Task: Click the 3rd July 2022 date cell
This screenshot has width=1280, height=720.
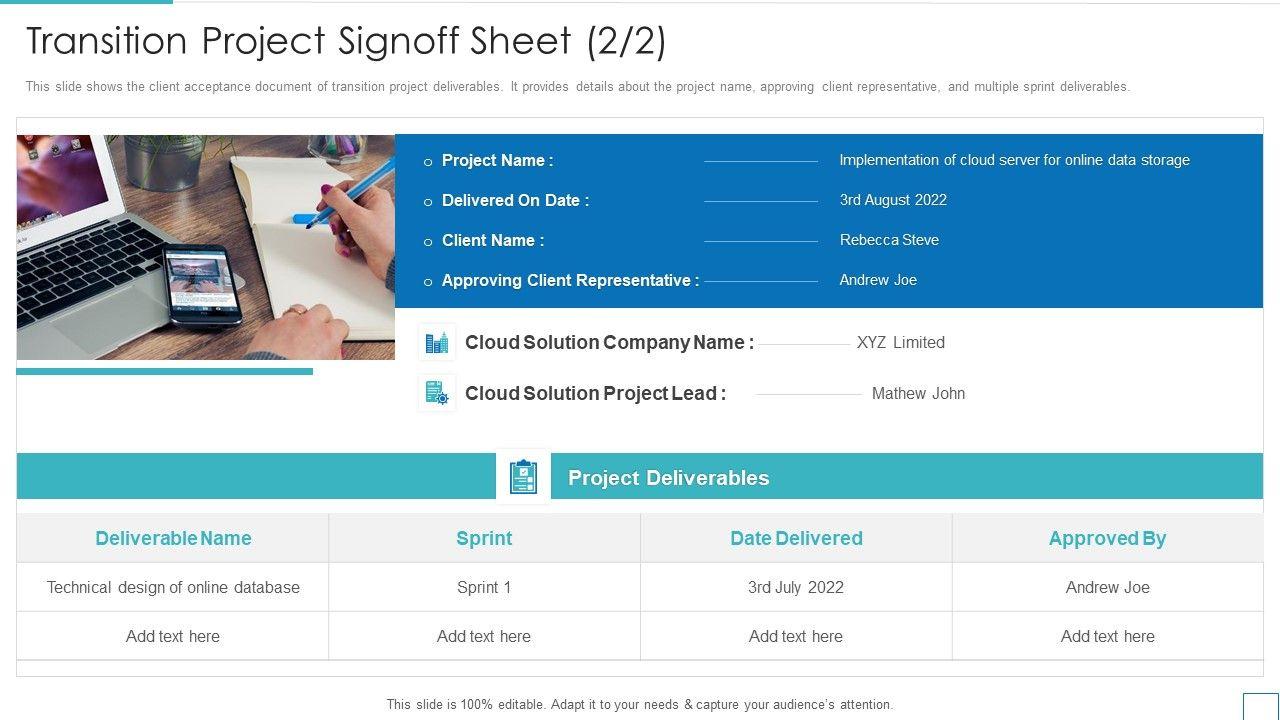Action: click(x=796, y=587)
